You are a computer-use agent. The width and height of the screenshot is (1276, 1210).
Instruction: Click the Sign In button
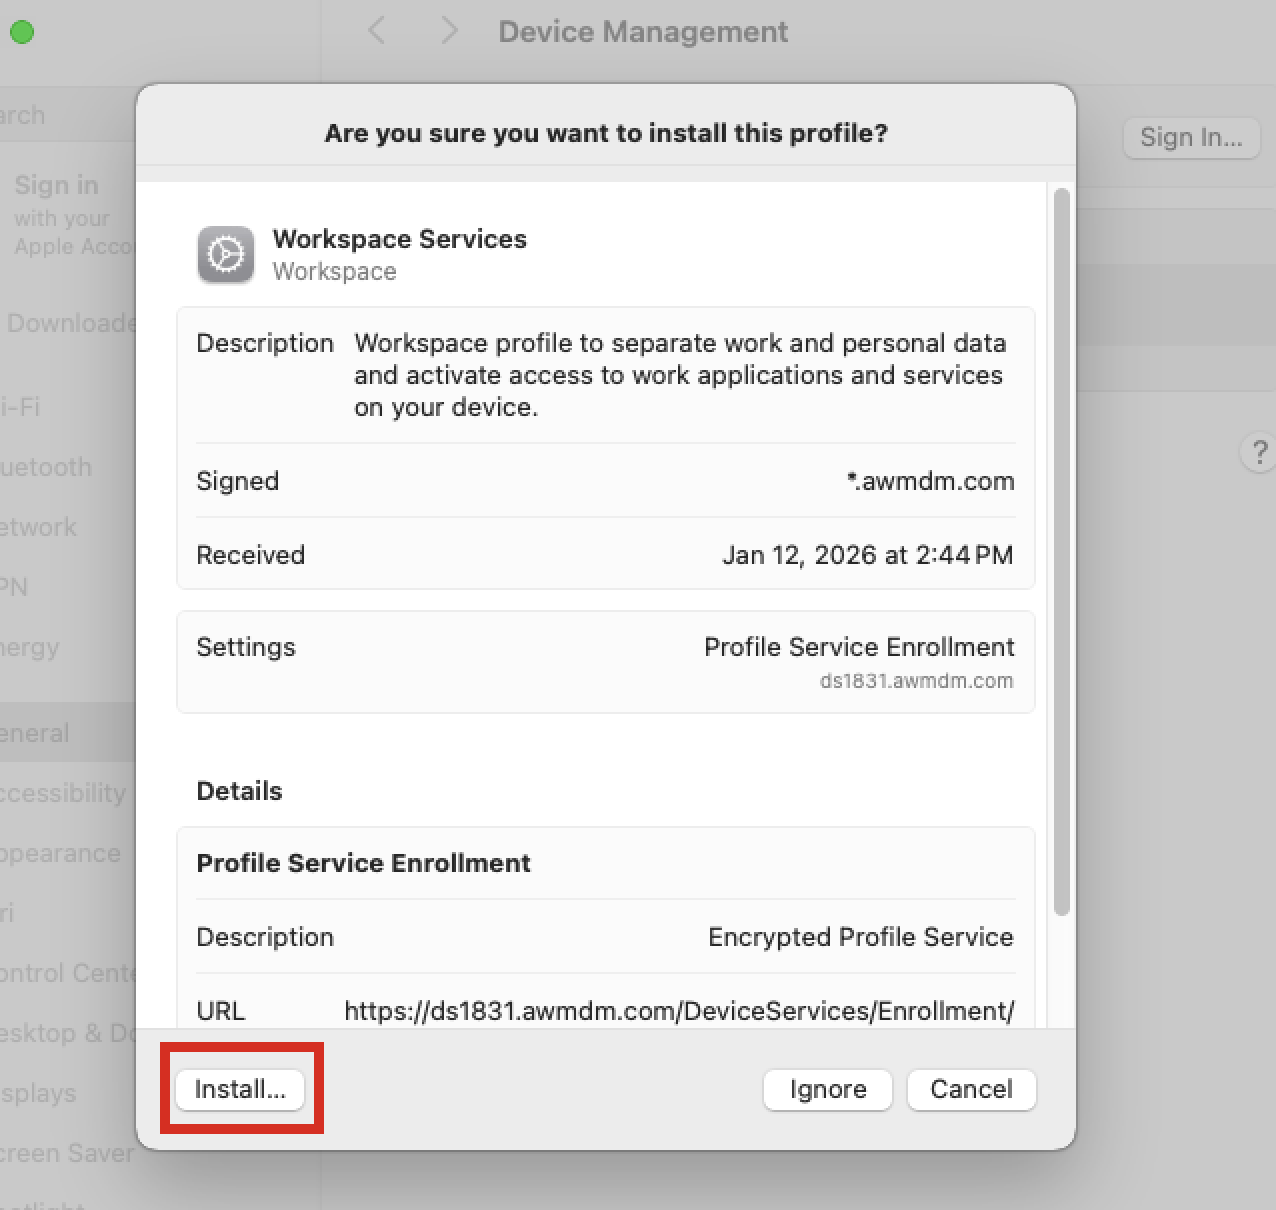[1191, 138]
